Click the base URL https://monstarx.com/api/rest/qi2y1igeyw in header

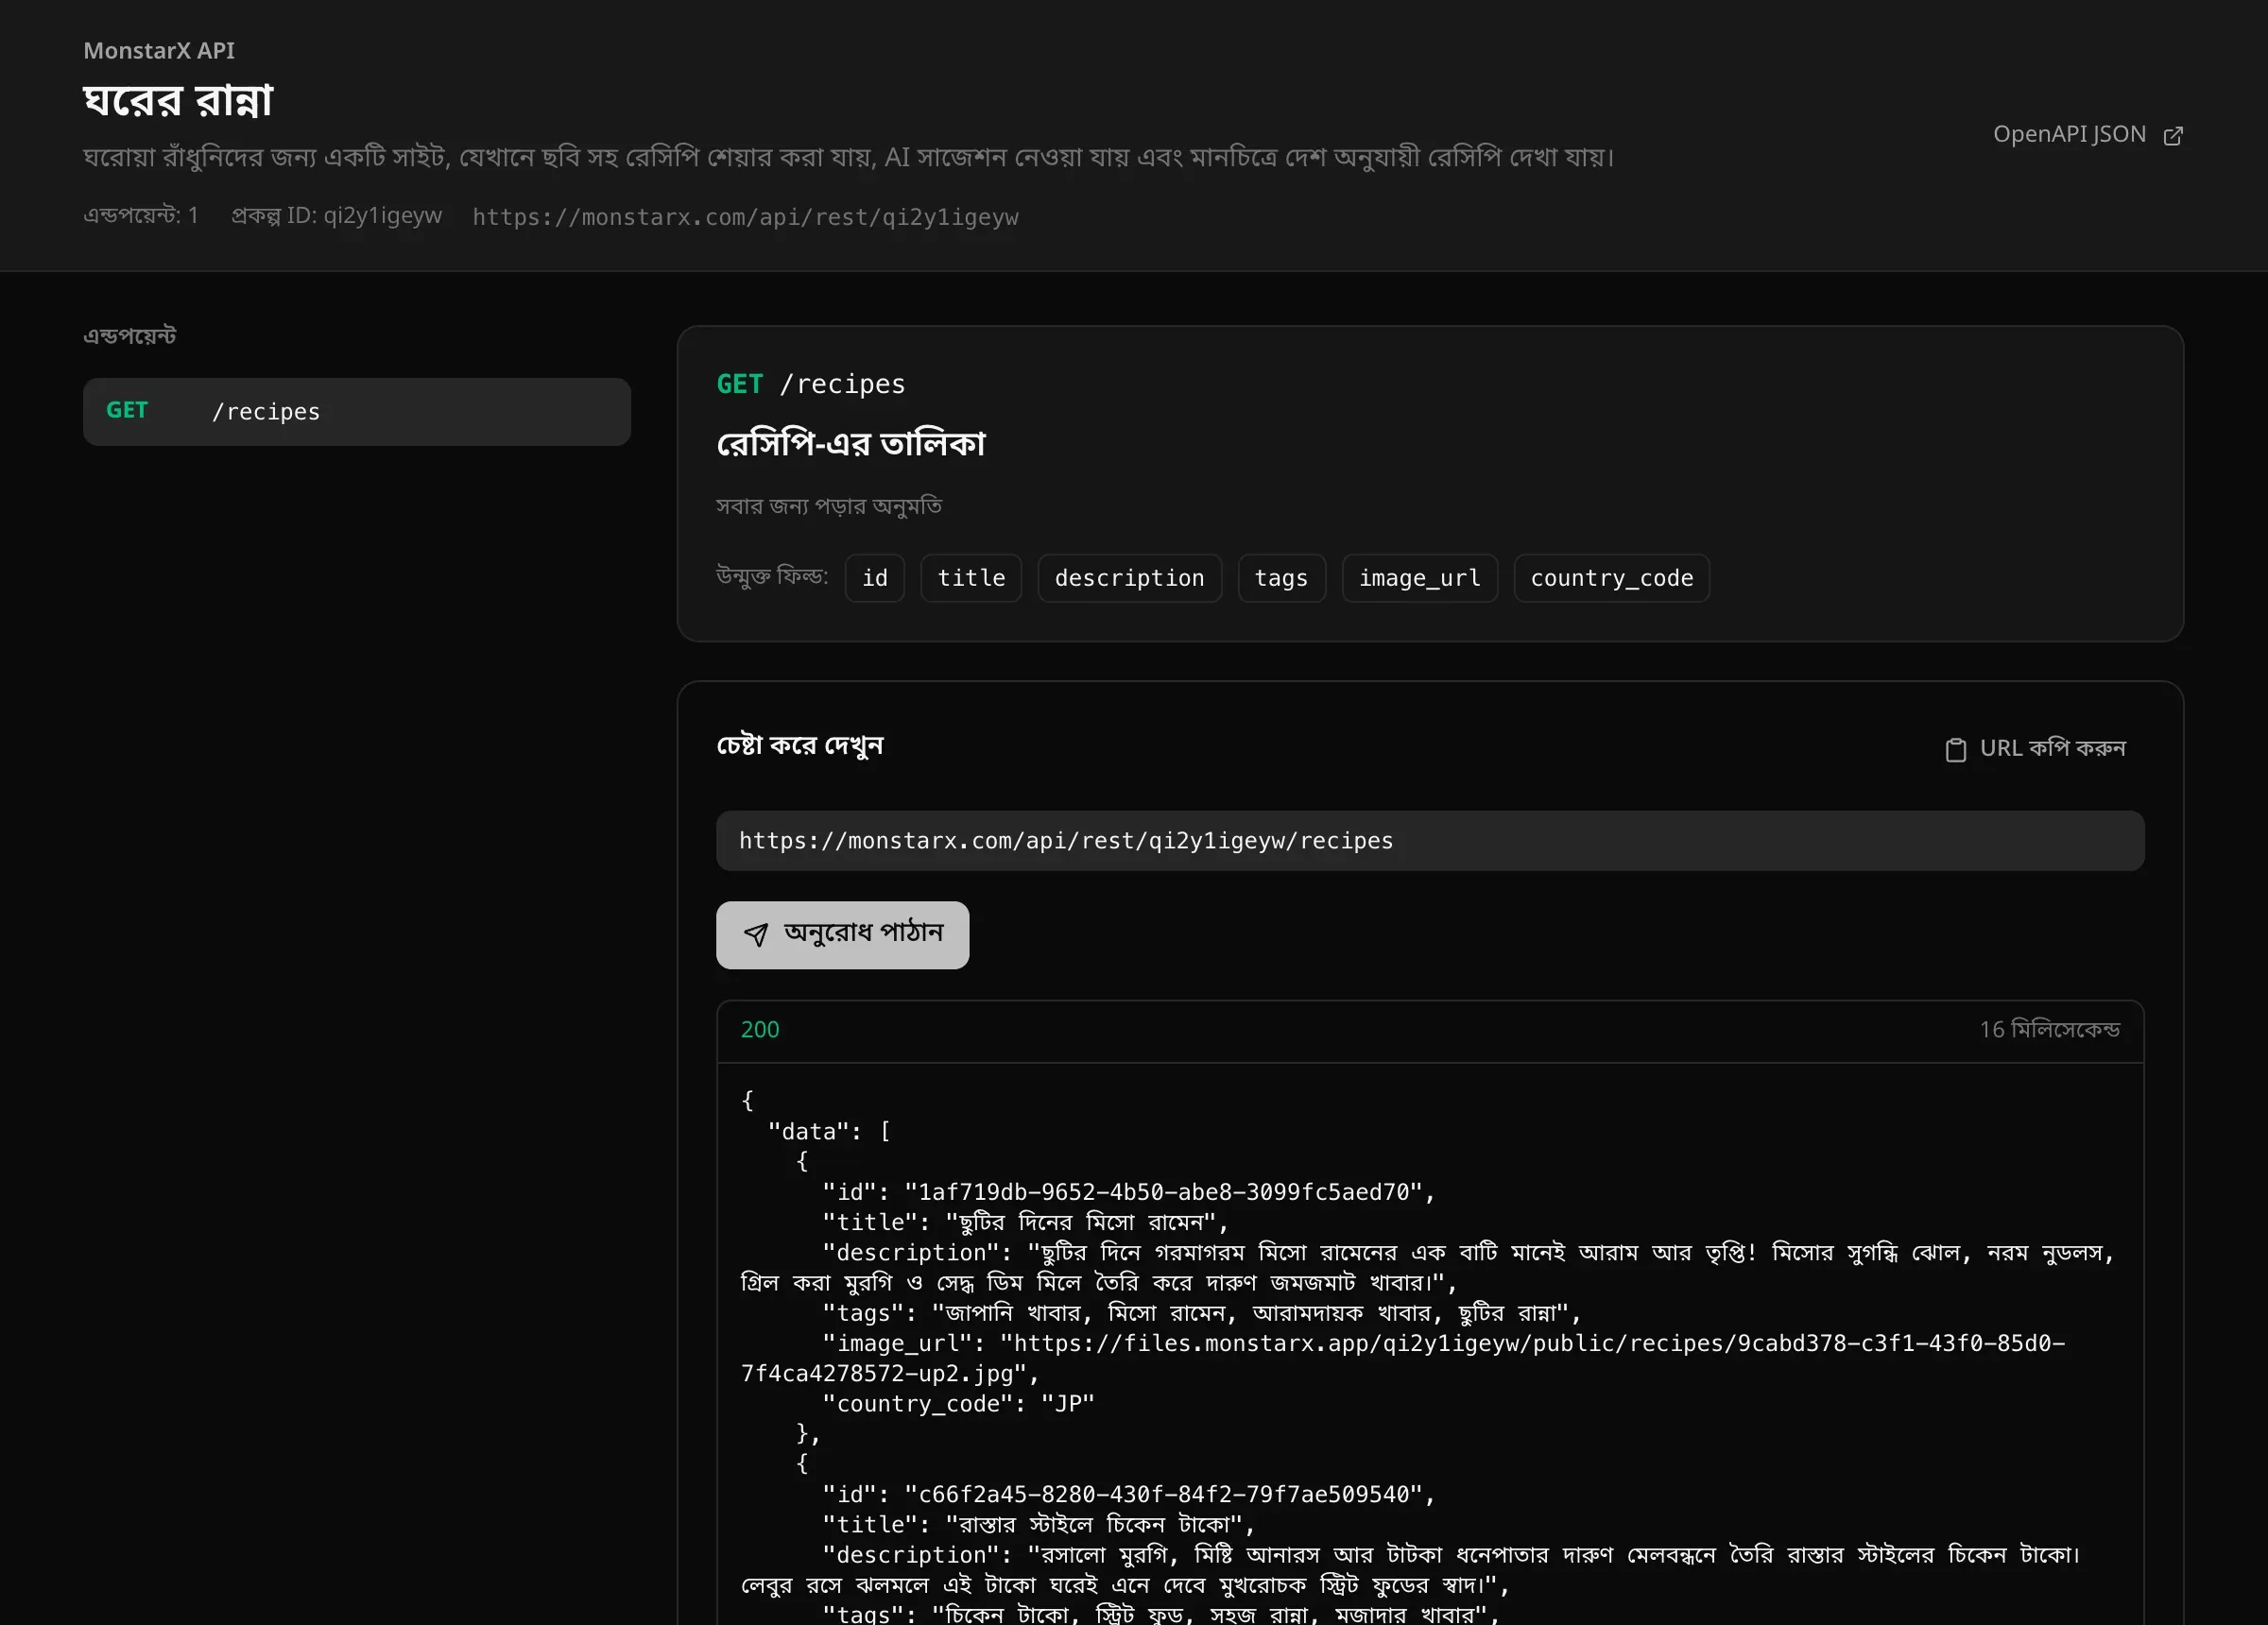(x=745, y=217)
